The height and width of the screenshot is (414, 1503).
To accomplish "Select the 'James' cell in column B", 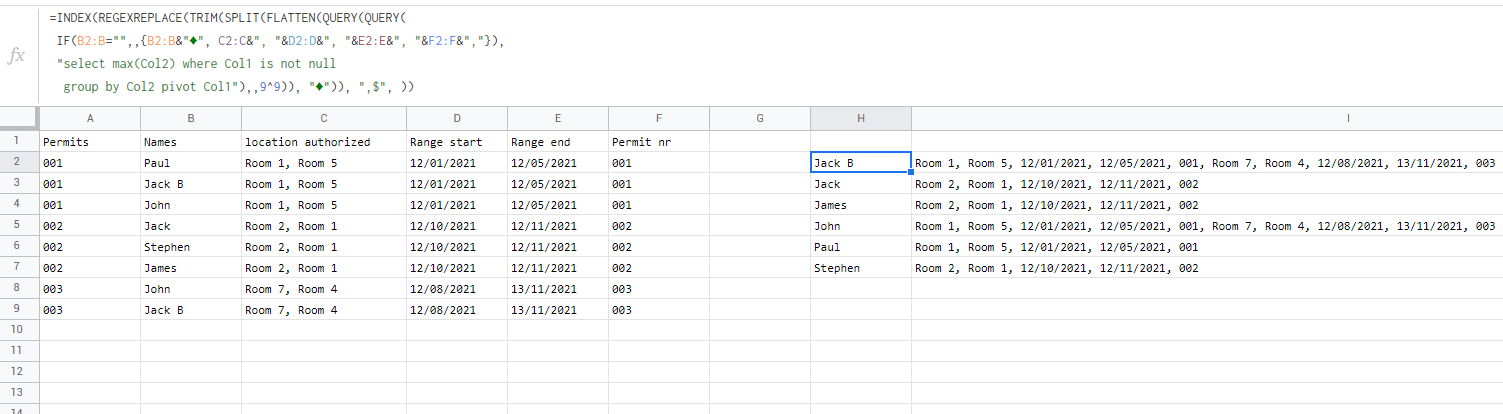I will click(191, 267).
